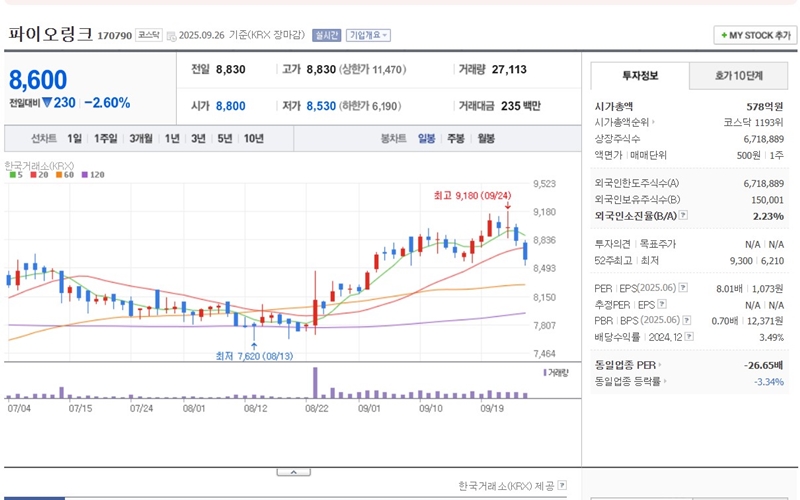Viewport: 800px width, 500px height.
Task: Click the MY STOCK 추가 button
Action: tap(755, 35)
